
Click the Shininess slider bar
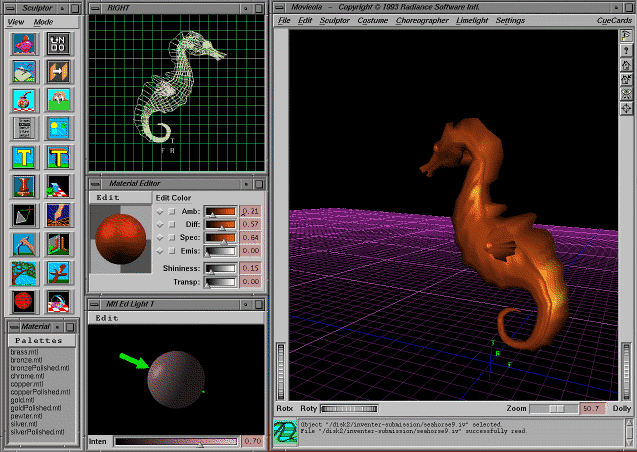[x=218, y=269]
